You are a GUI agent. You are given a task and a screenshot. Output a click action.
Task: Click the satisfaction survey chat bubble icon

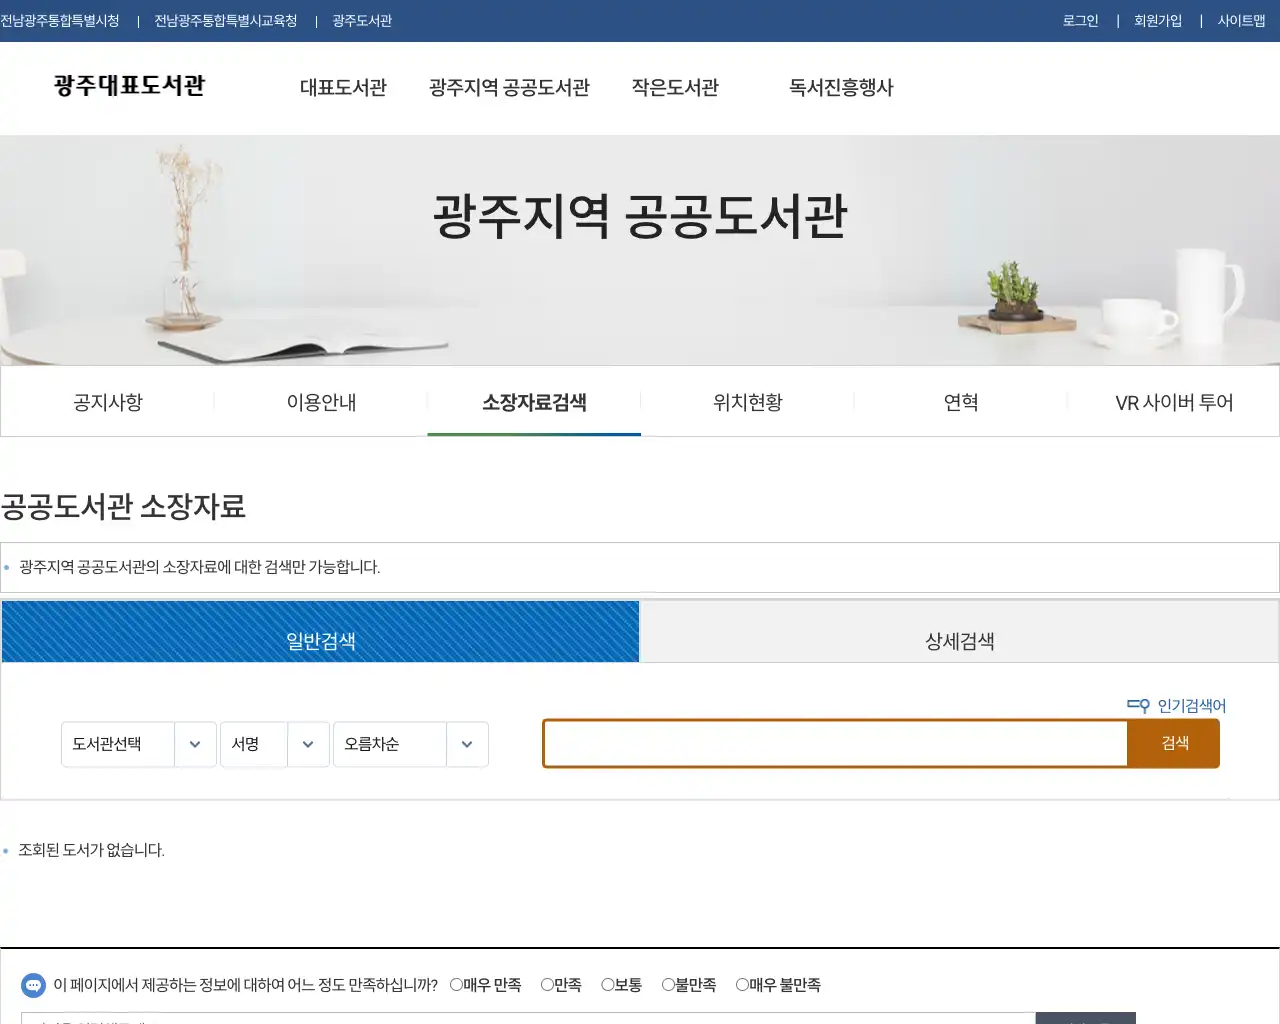33,986
